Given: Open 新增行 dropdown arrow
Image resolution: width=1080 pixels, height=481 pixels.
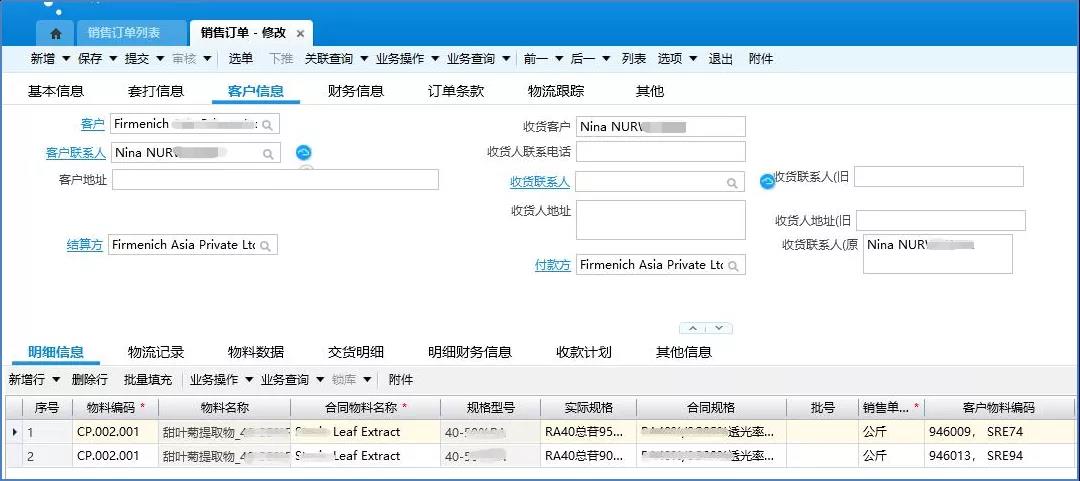Looking at the screenshot, I should coord(56,380).
